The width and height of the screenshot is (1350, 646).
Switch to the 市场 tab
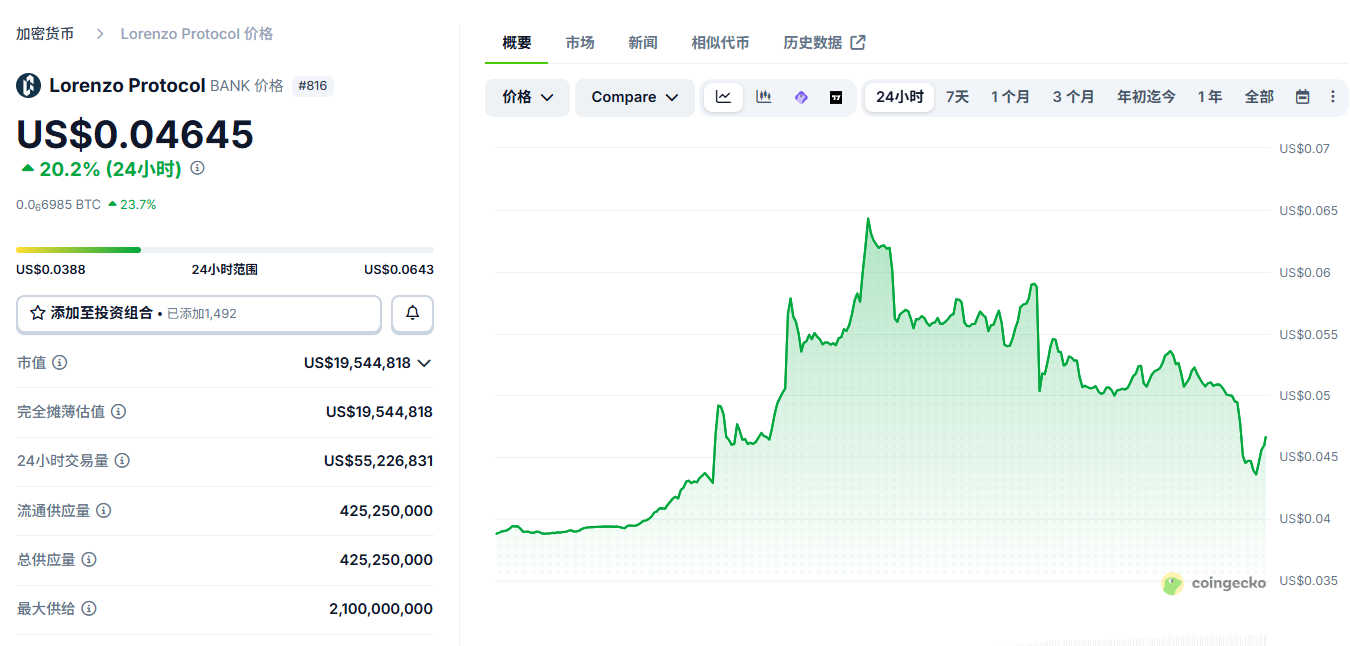[x=580, y=42]
